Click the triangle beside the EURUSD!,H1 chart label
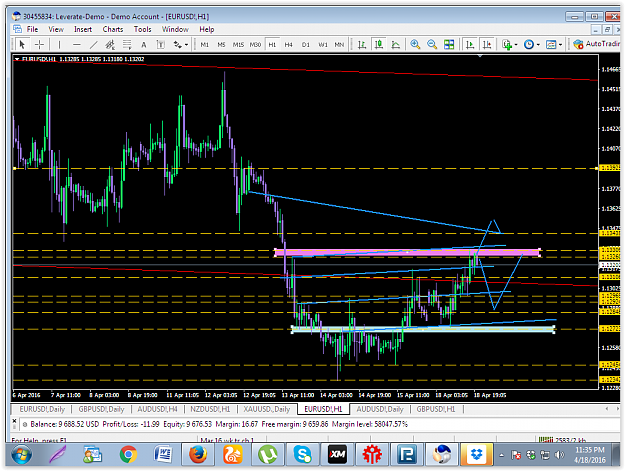The image size is (625, 471). [17, 59]
